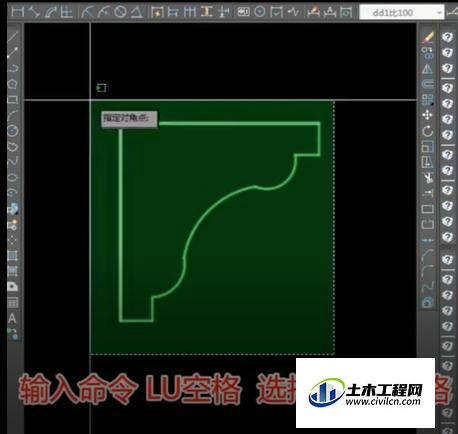Viewport: 458px width, 434px height.
Task: Select the Line tool in Draw toolbar
Action: click(x=12, y=36)
